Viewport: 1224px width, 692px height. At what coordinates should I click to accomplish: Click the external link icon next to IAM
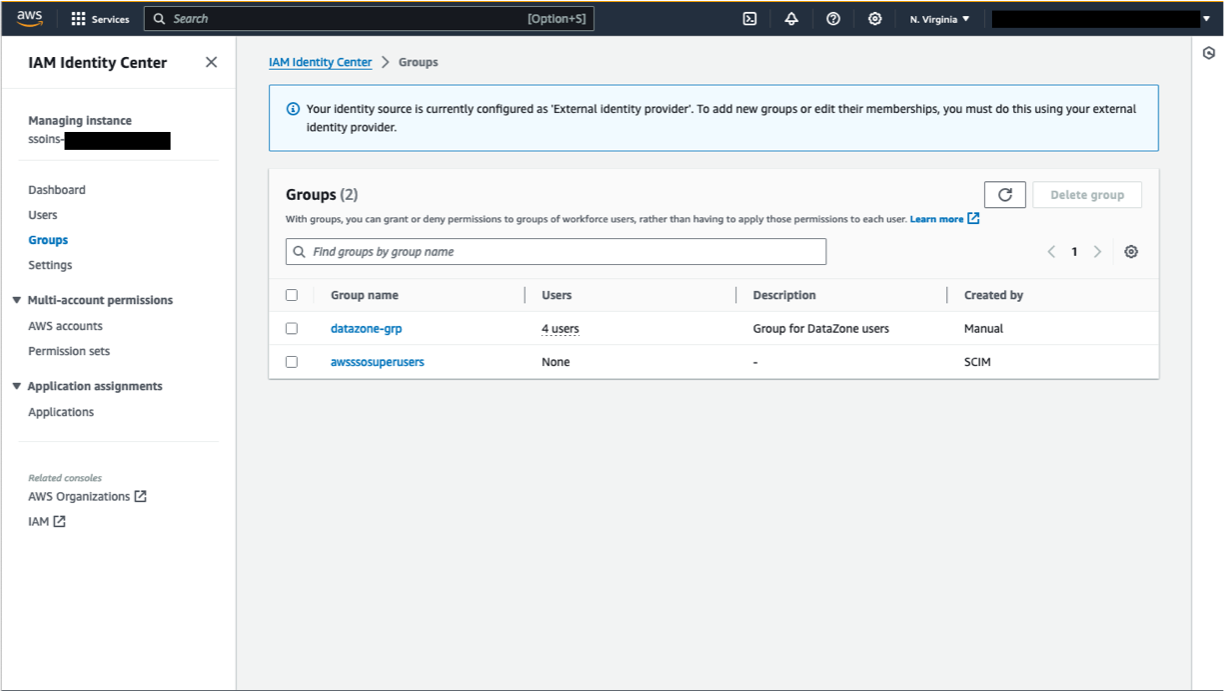[x=59, y=521]
